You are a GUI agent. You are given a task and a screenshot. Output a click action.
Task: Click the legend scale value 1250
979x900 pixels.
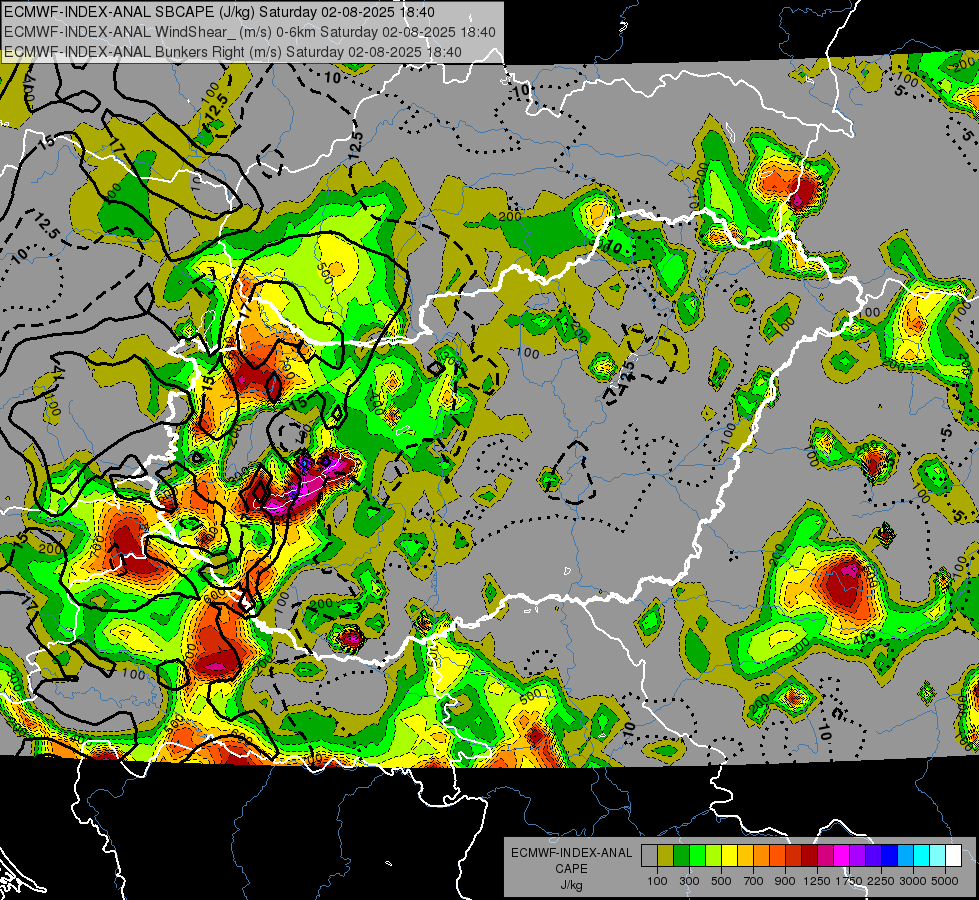pos(817,881)
